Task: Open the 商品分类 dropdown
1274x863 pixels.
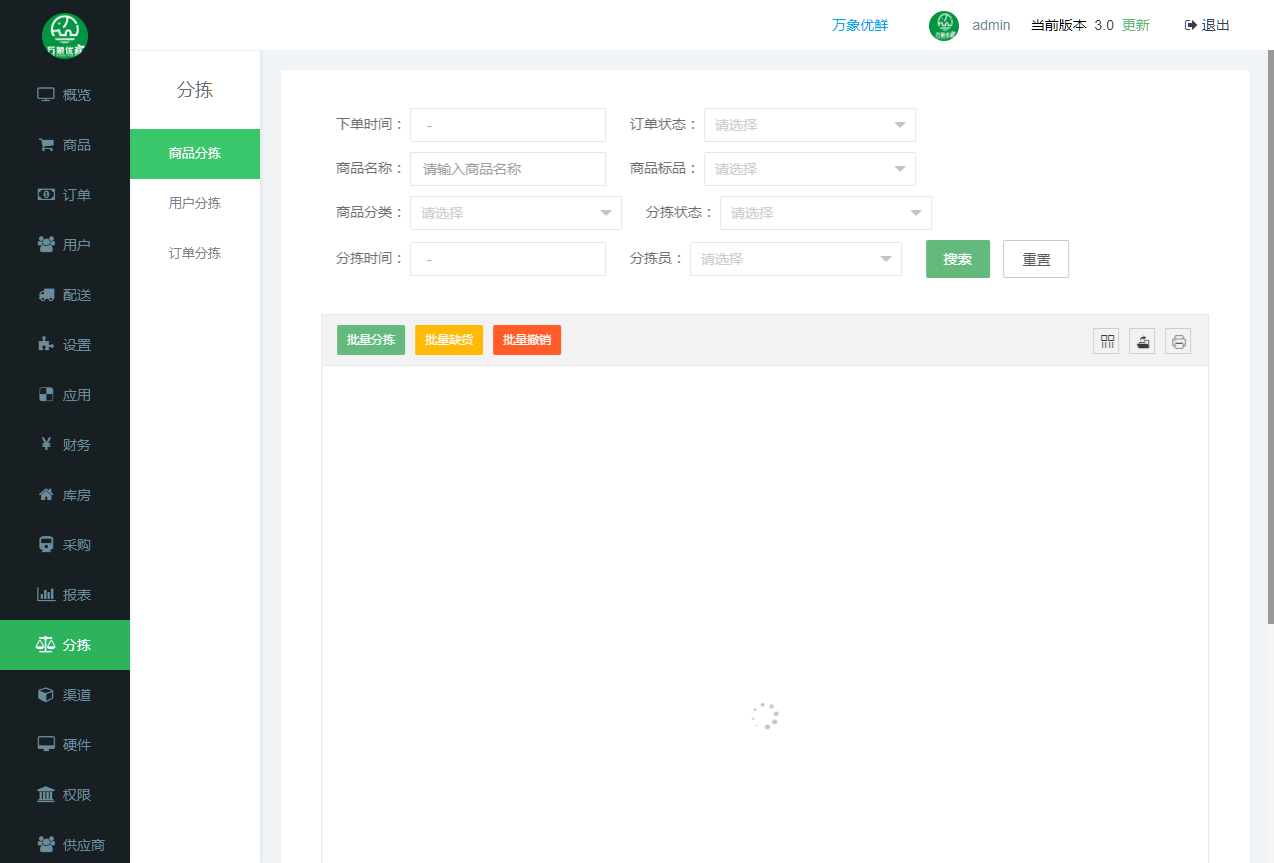Action: pyautogui.click(x=516, y=213)
